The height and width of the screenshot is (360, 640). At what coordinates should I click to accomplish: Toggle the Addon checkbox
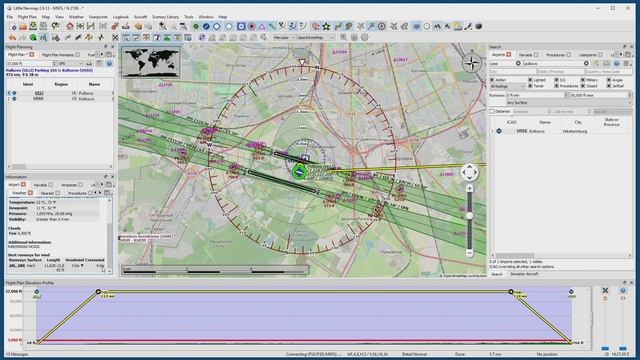coord(492,80)
